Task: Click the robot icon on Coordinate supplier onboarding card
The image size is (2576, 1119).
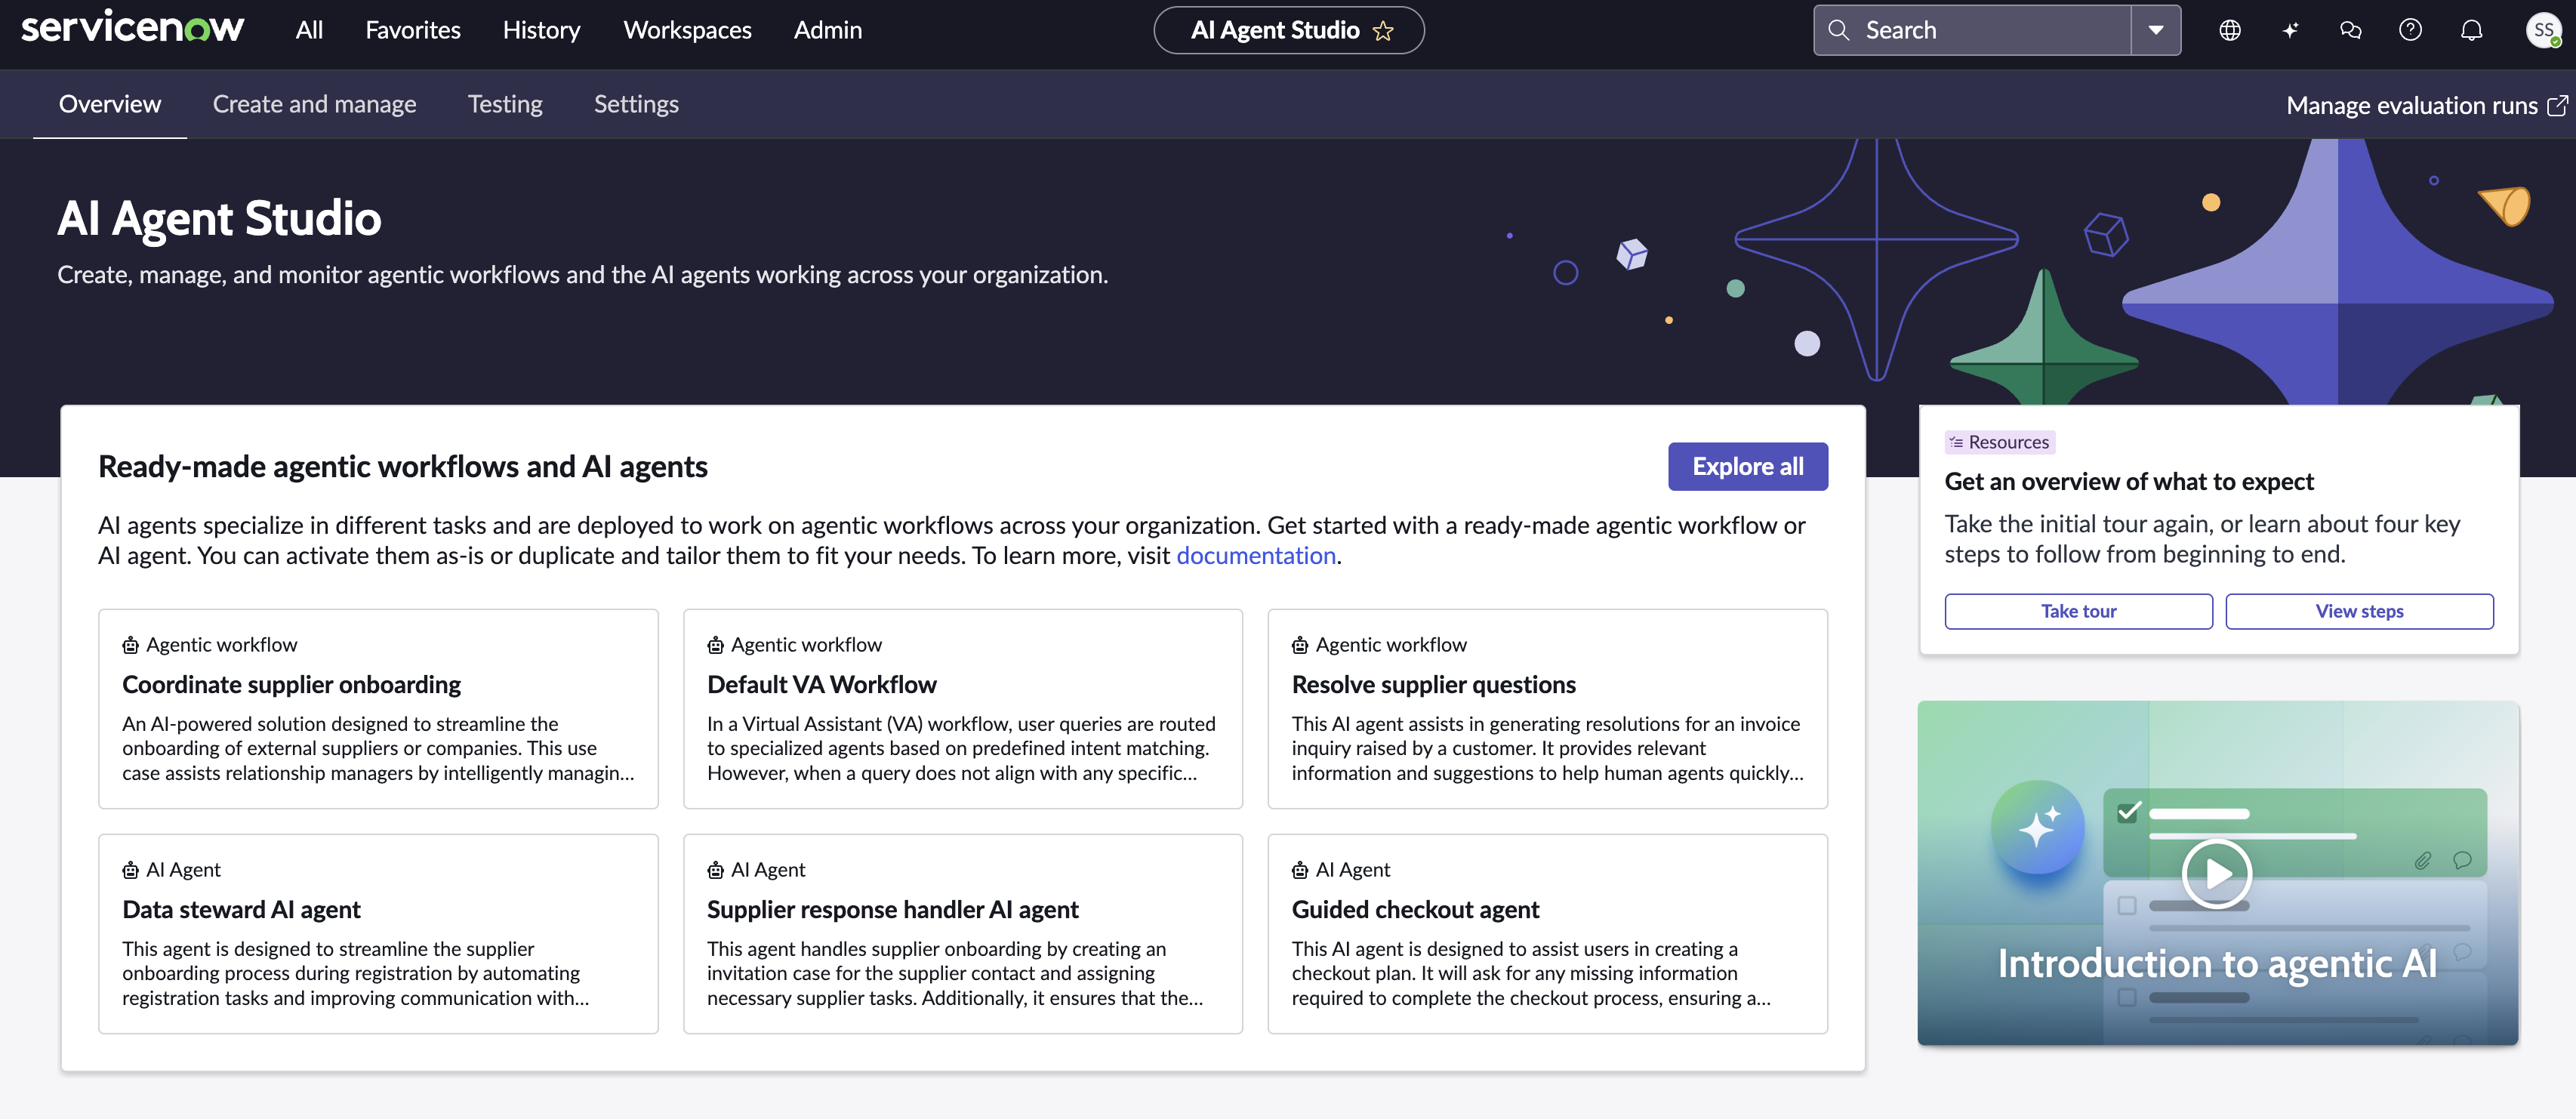Action: tap(130, 645)
